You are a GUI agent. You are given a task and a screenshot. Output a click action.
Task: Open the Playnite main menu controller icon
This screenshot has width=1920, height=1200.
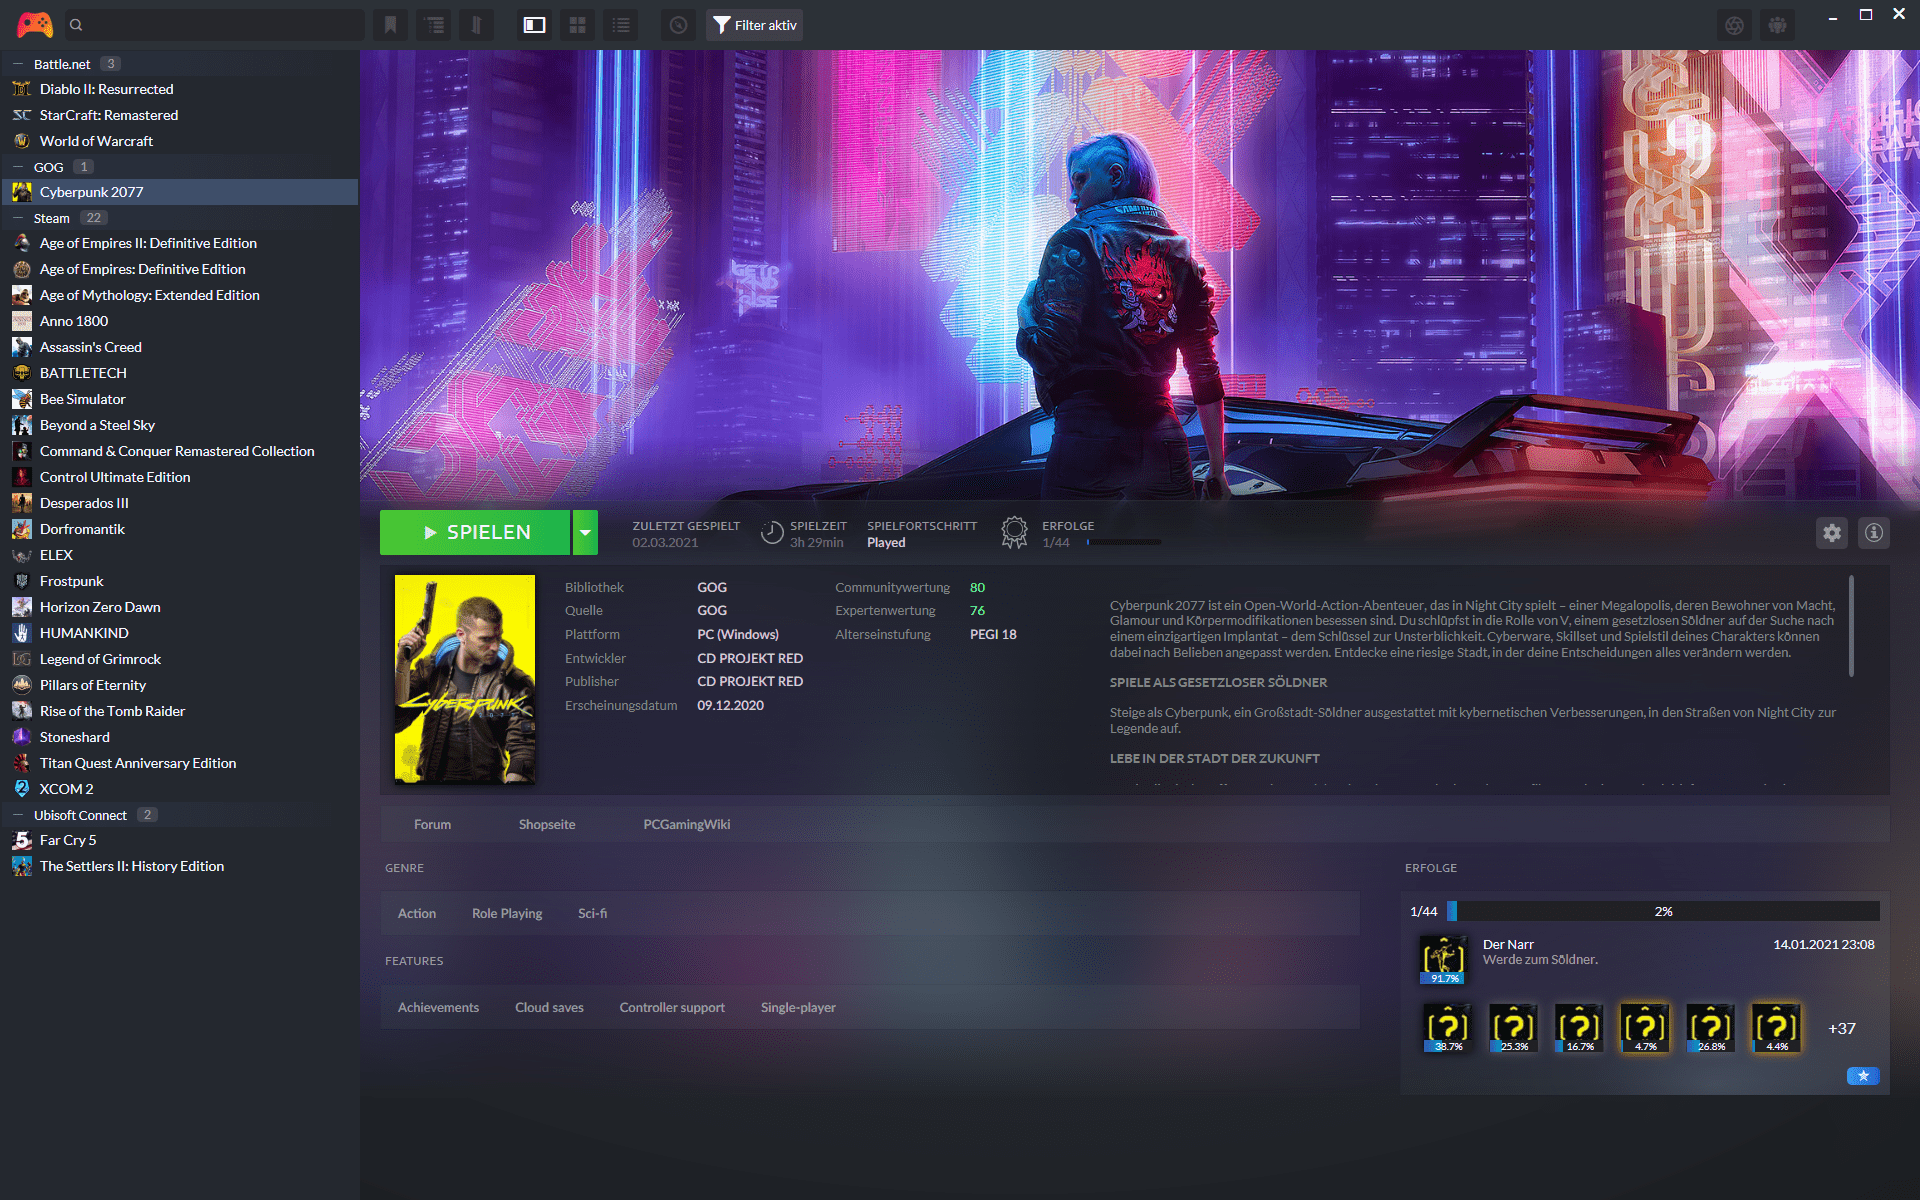pyautogui.click(x=35, y=25)
